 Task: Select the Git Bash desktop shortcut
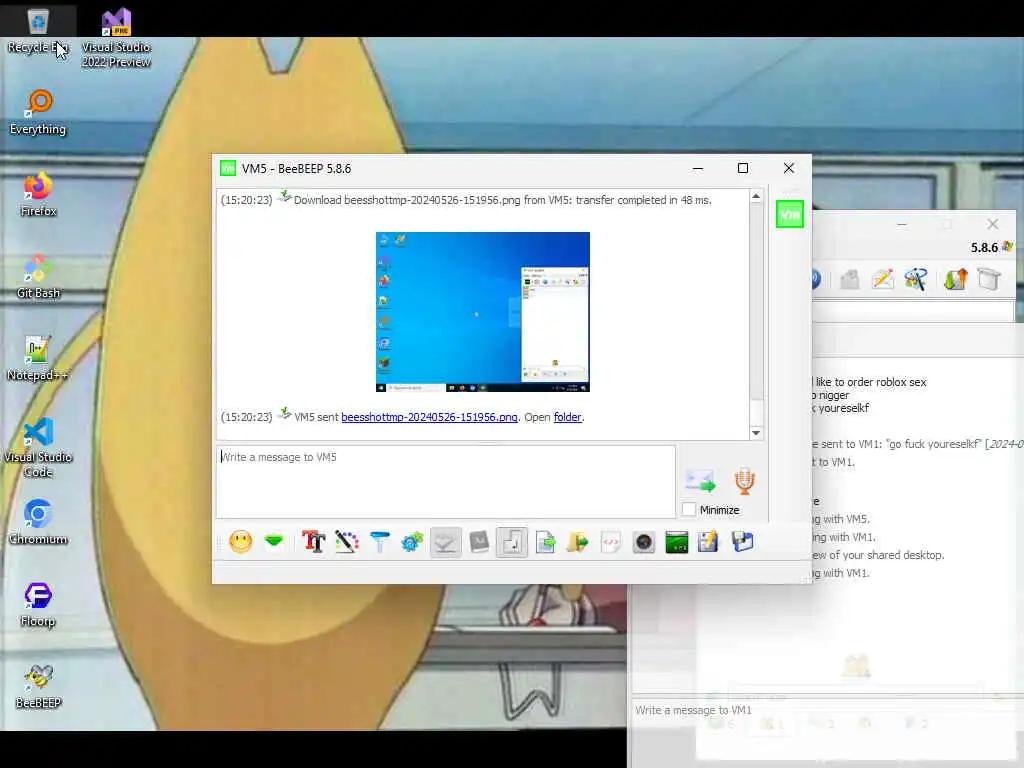[x=38, y=276]
